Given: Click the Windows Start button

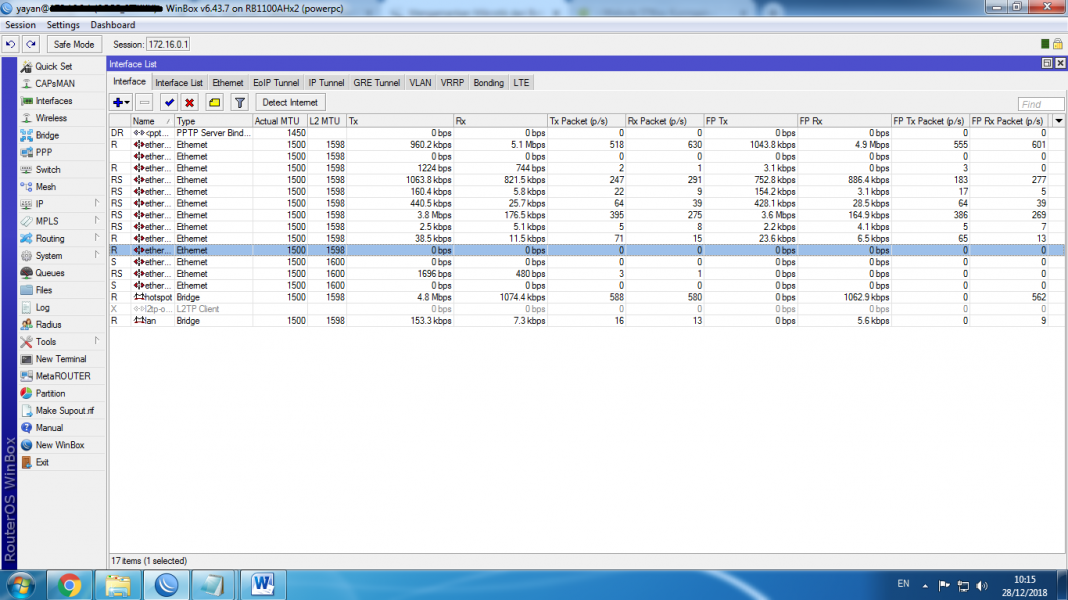Looking at the screenshot, I should 20,585.
